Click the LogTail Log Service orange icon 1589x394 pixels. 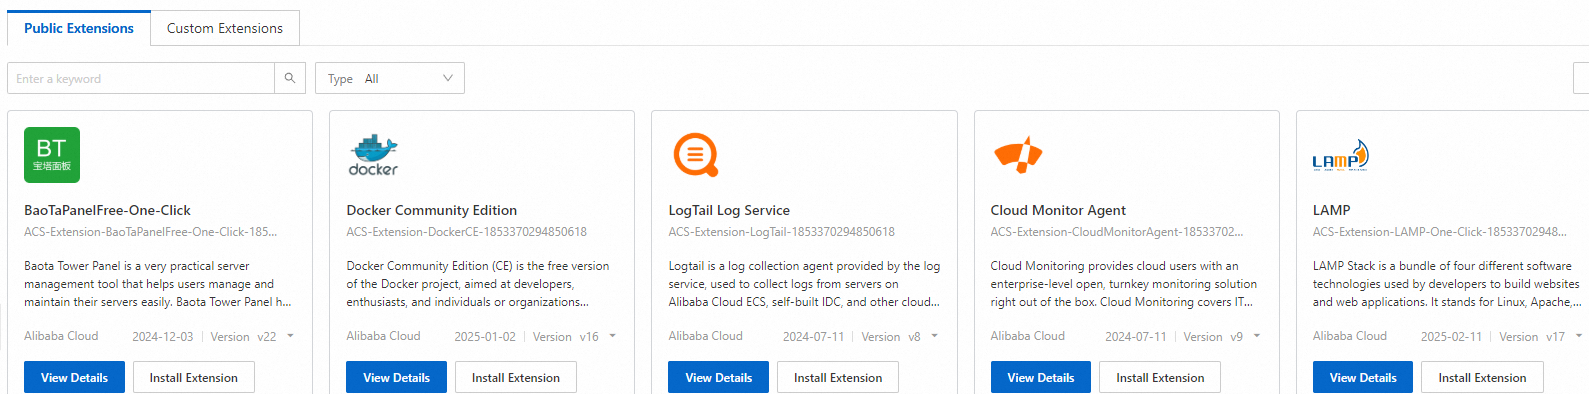[696, 155]
